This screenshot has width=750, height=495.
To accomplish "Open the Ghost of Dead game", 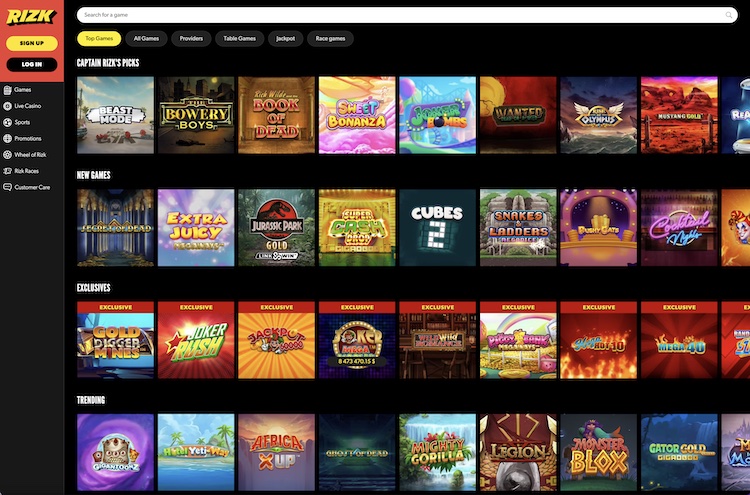I will (357, 452).
